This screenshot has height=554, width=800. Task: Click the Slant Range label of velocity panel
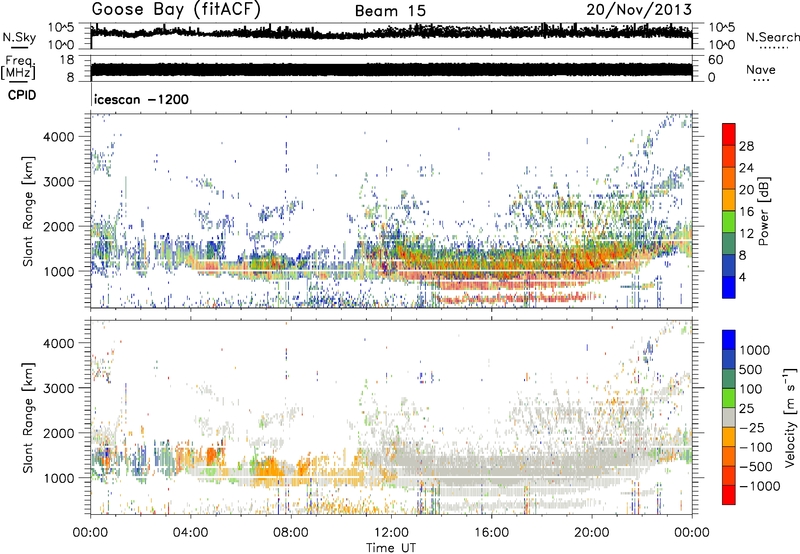[28, 417]
